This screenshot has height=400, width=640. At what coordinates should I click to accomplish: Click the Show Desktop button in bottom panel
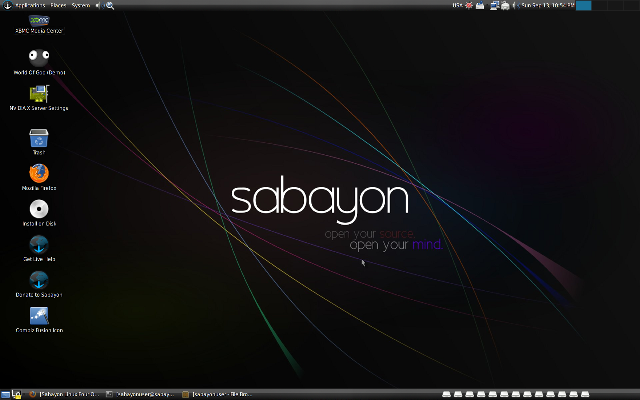click(6, 394)
